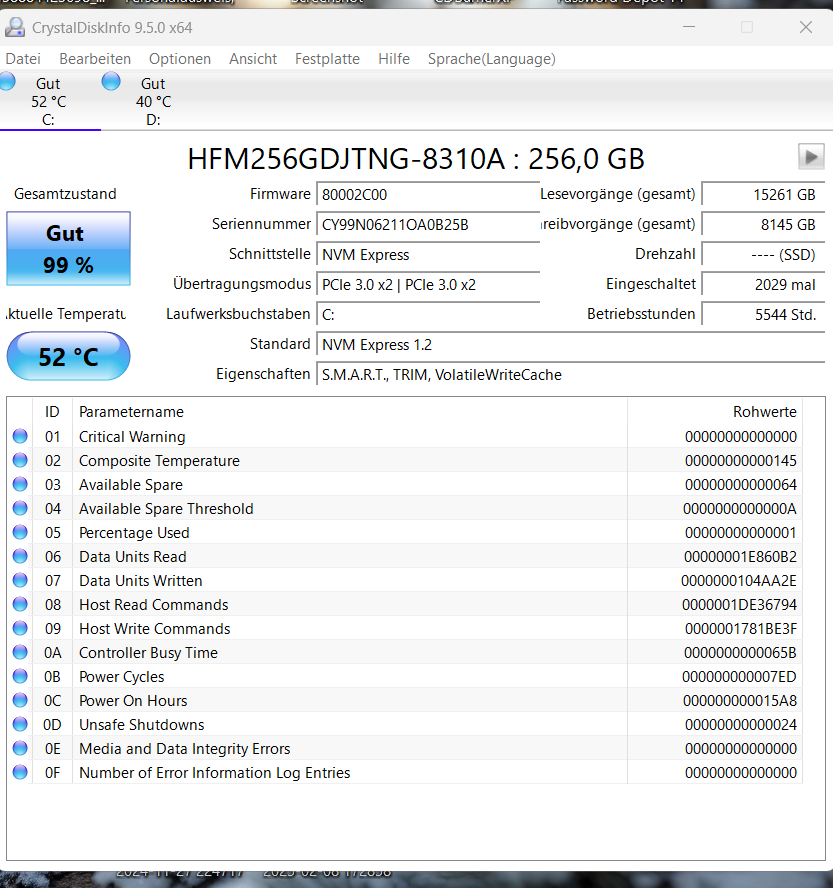Click the Übertragungsmodus field PCIe 3.0 x2
The width and height of the screenshot is (833, 888).
tap(428, 284)
